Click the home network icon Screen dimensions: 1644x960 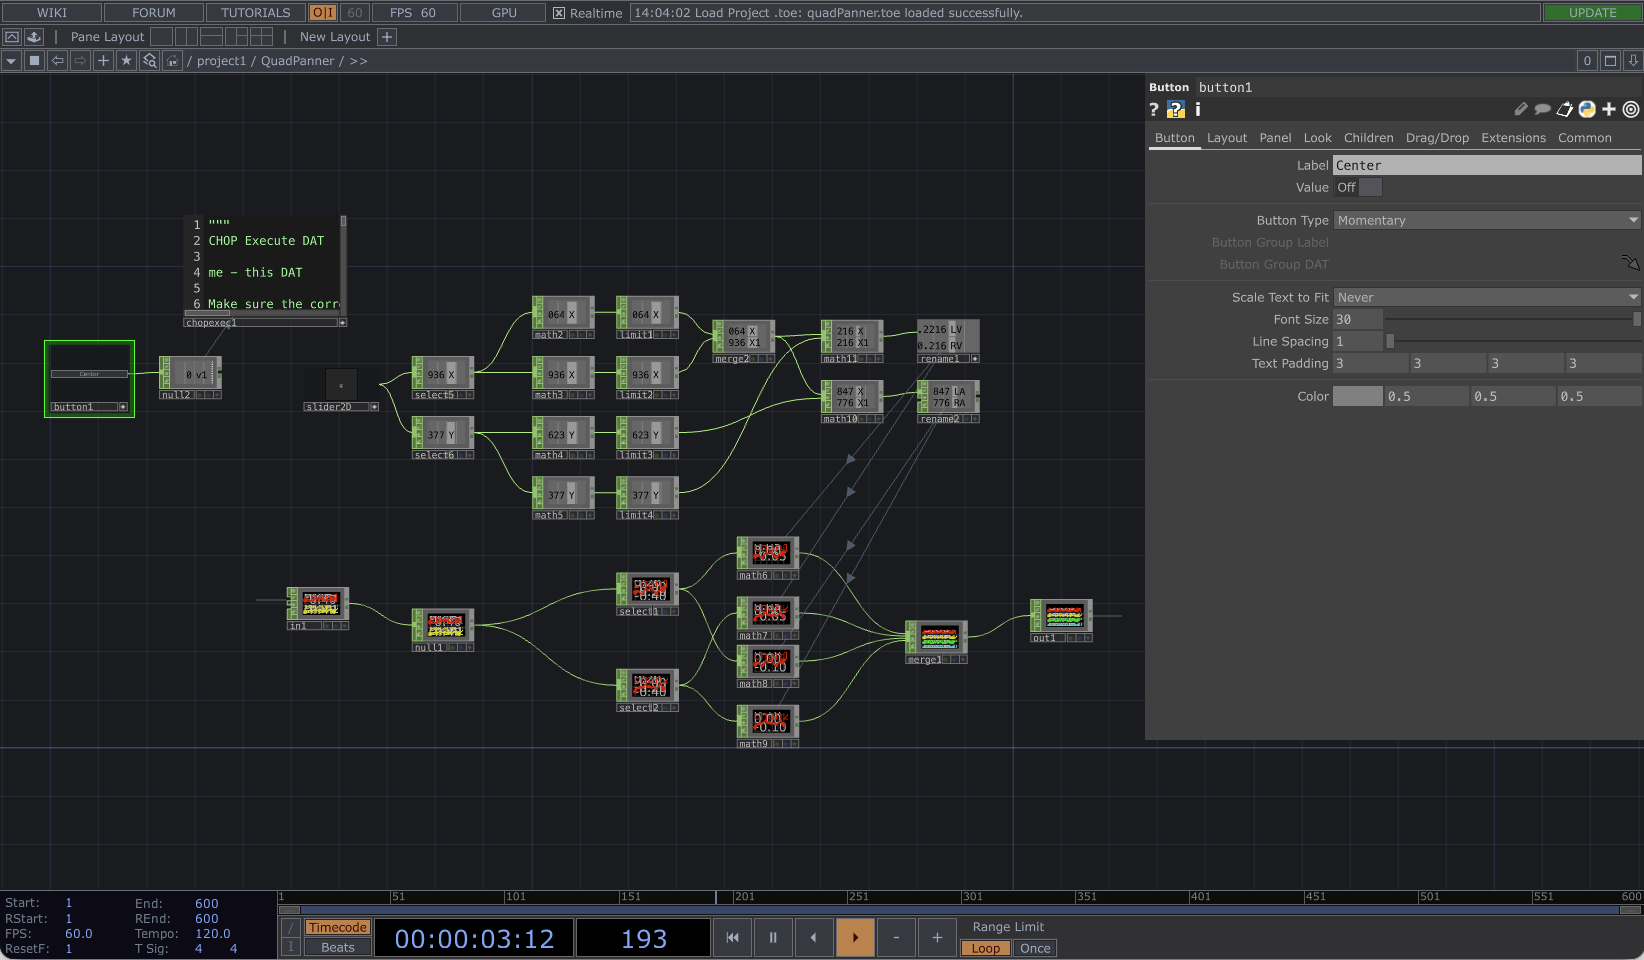173,61
